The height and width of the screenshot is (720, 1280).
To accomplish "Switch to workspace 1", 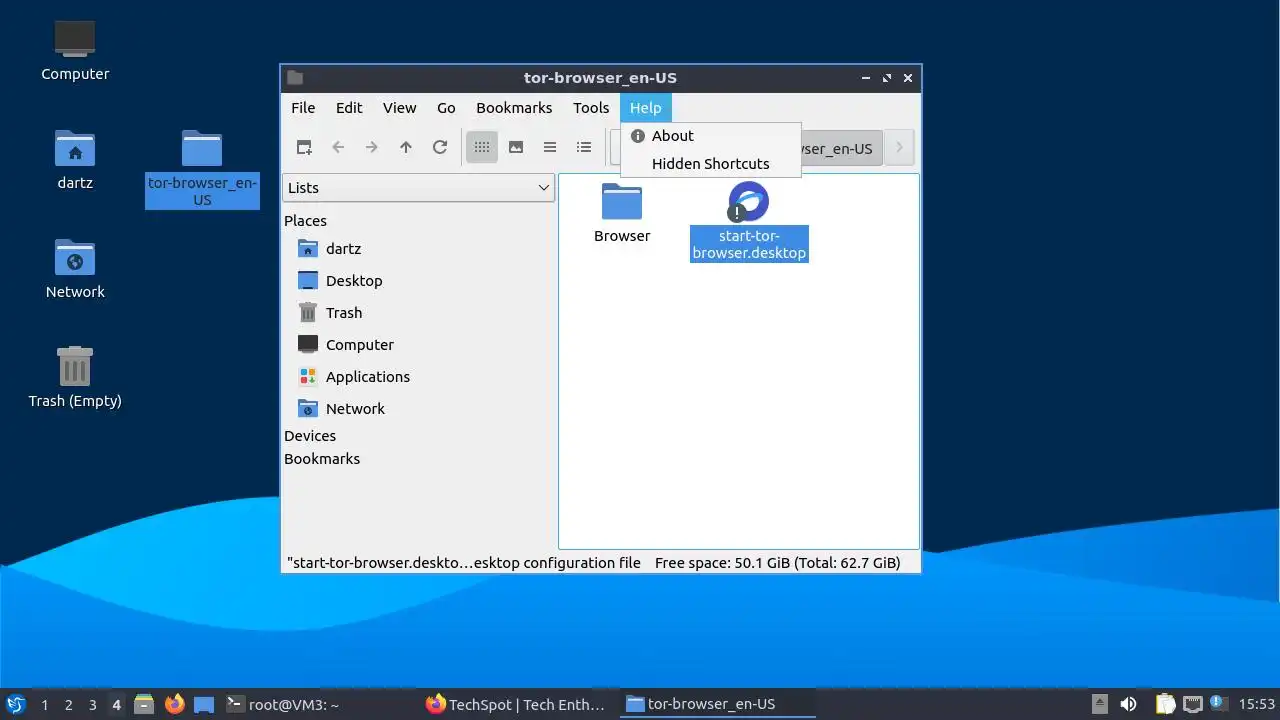I will (x=44, y=704).
